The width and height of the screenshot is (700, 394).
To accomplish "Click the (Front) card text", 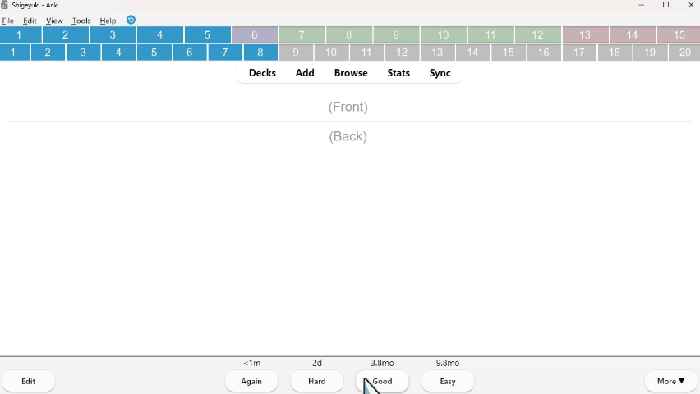I will [x=348, y=107].
